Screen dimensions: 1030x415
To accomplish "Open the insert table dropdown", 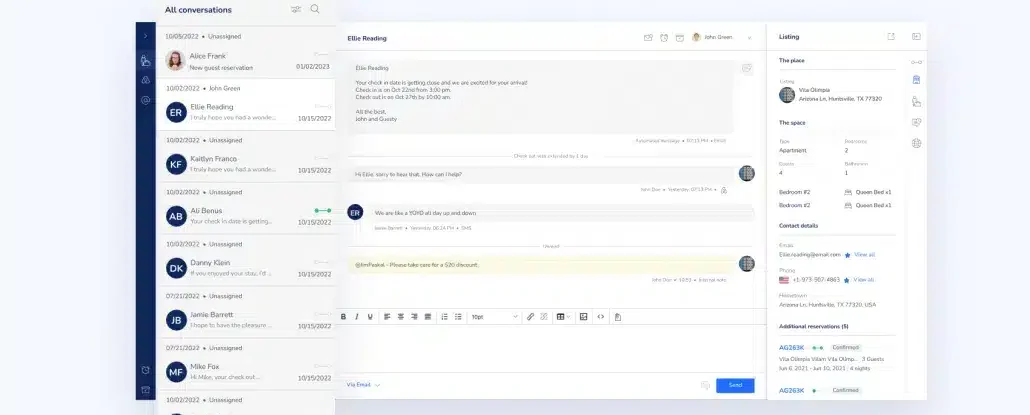I will point(564,317).
